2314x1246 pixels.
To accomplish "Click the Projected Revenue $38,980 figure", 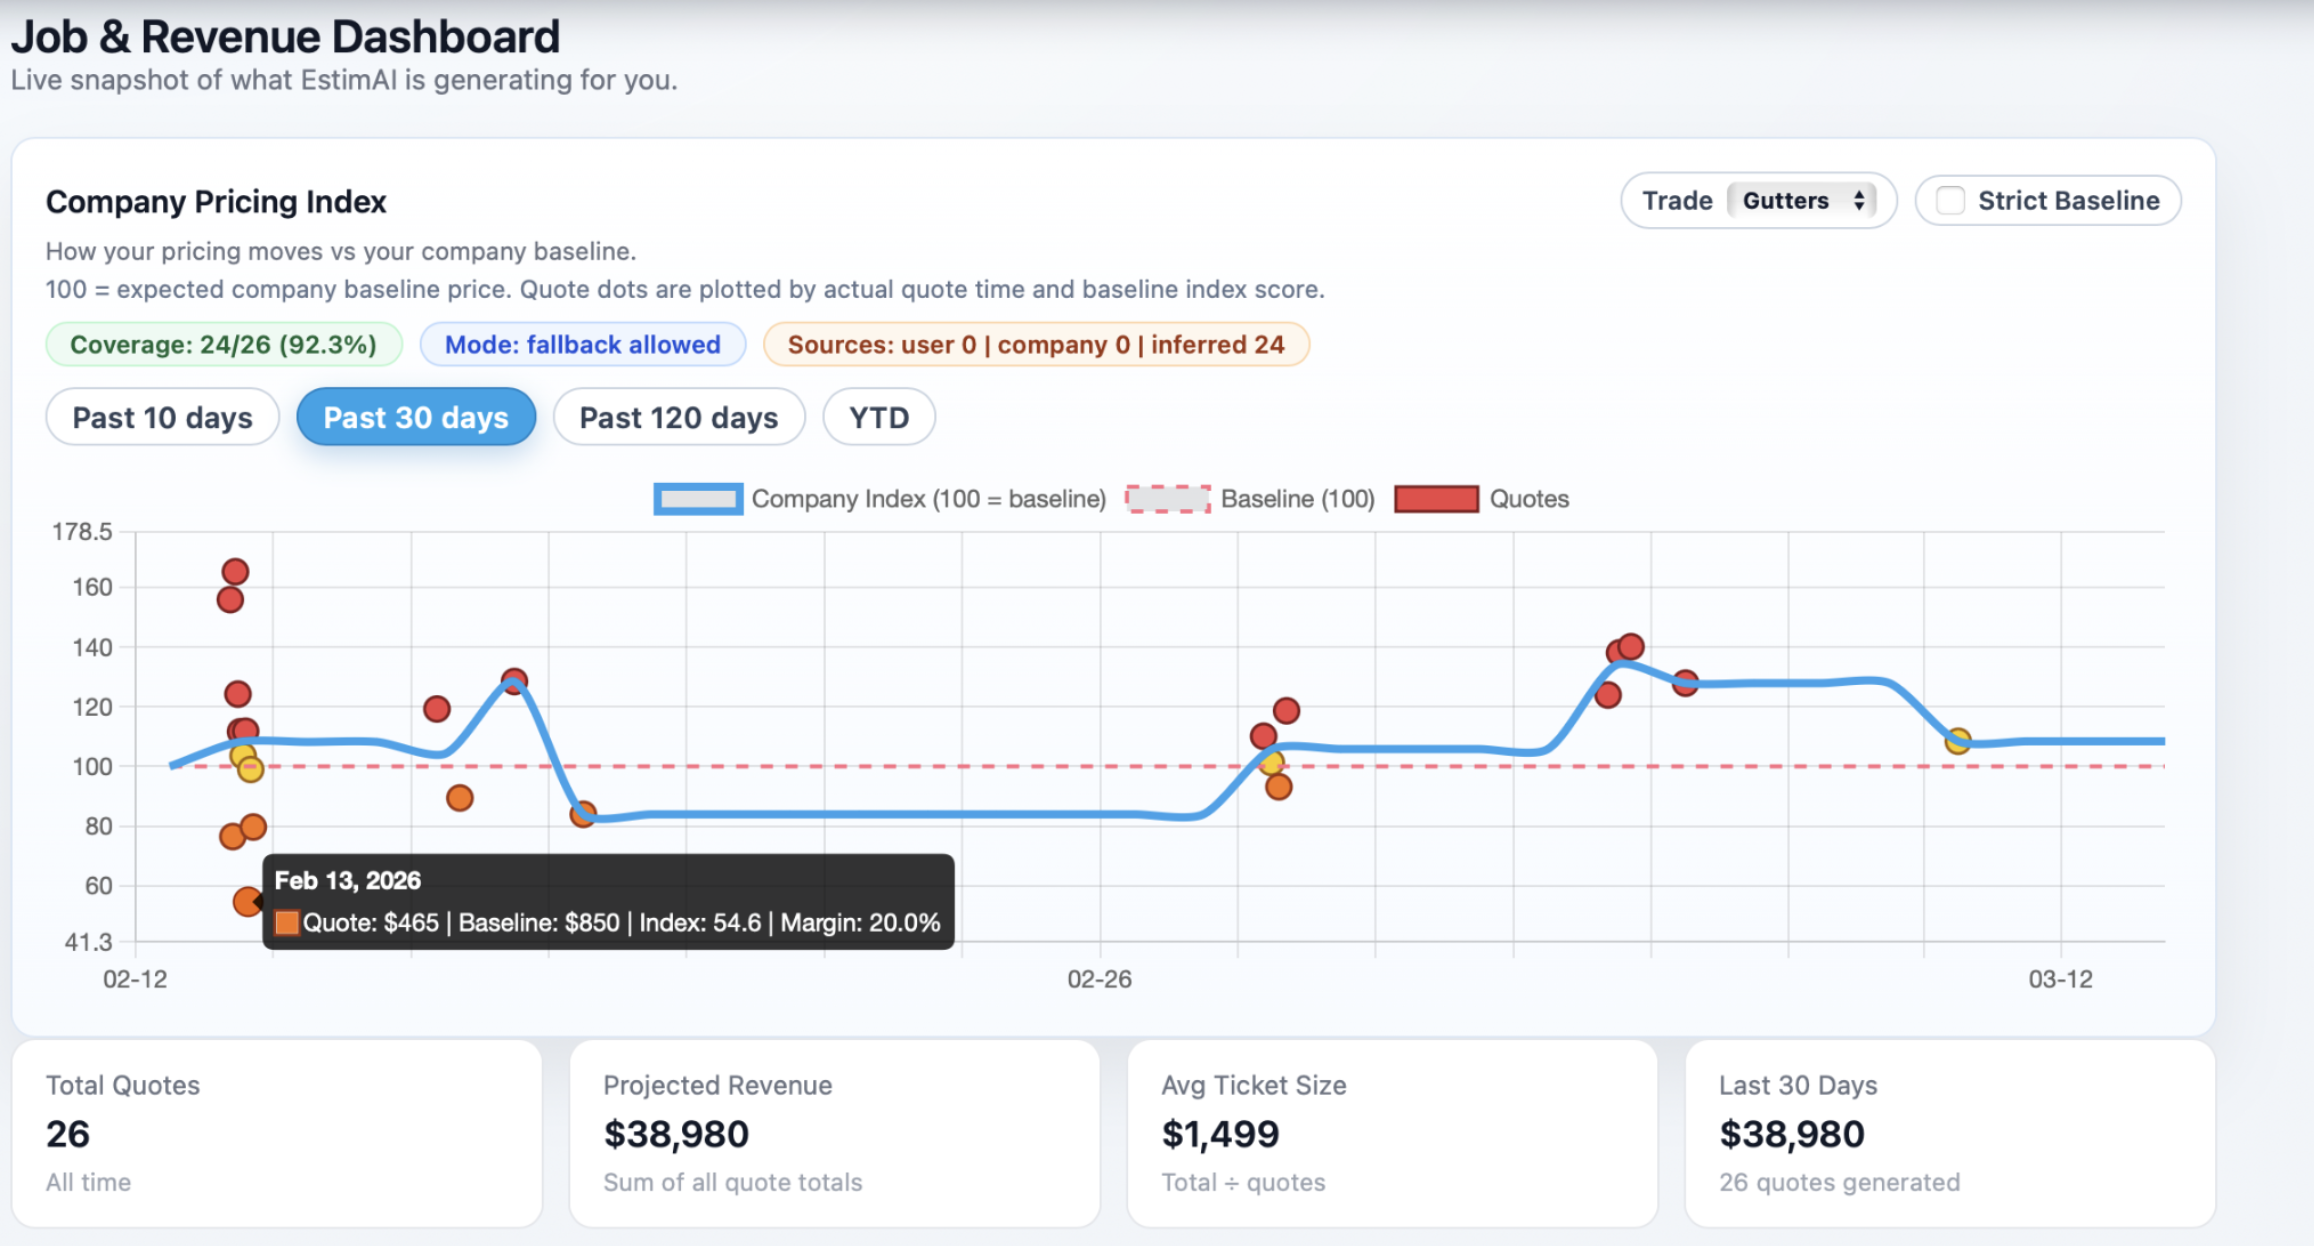I will 675,1133.
